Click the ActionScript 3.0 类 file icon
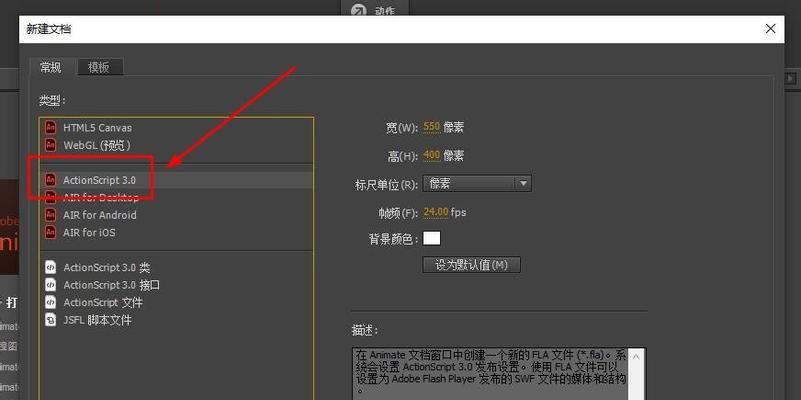801x400 pixels. [50, 267]
